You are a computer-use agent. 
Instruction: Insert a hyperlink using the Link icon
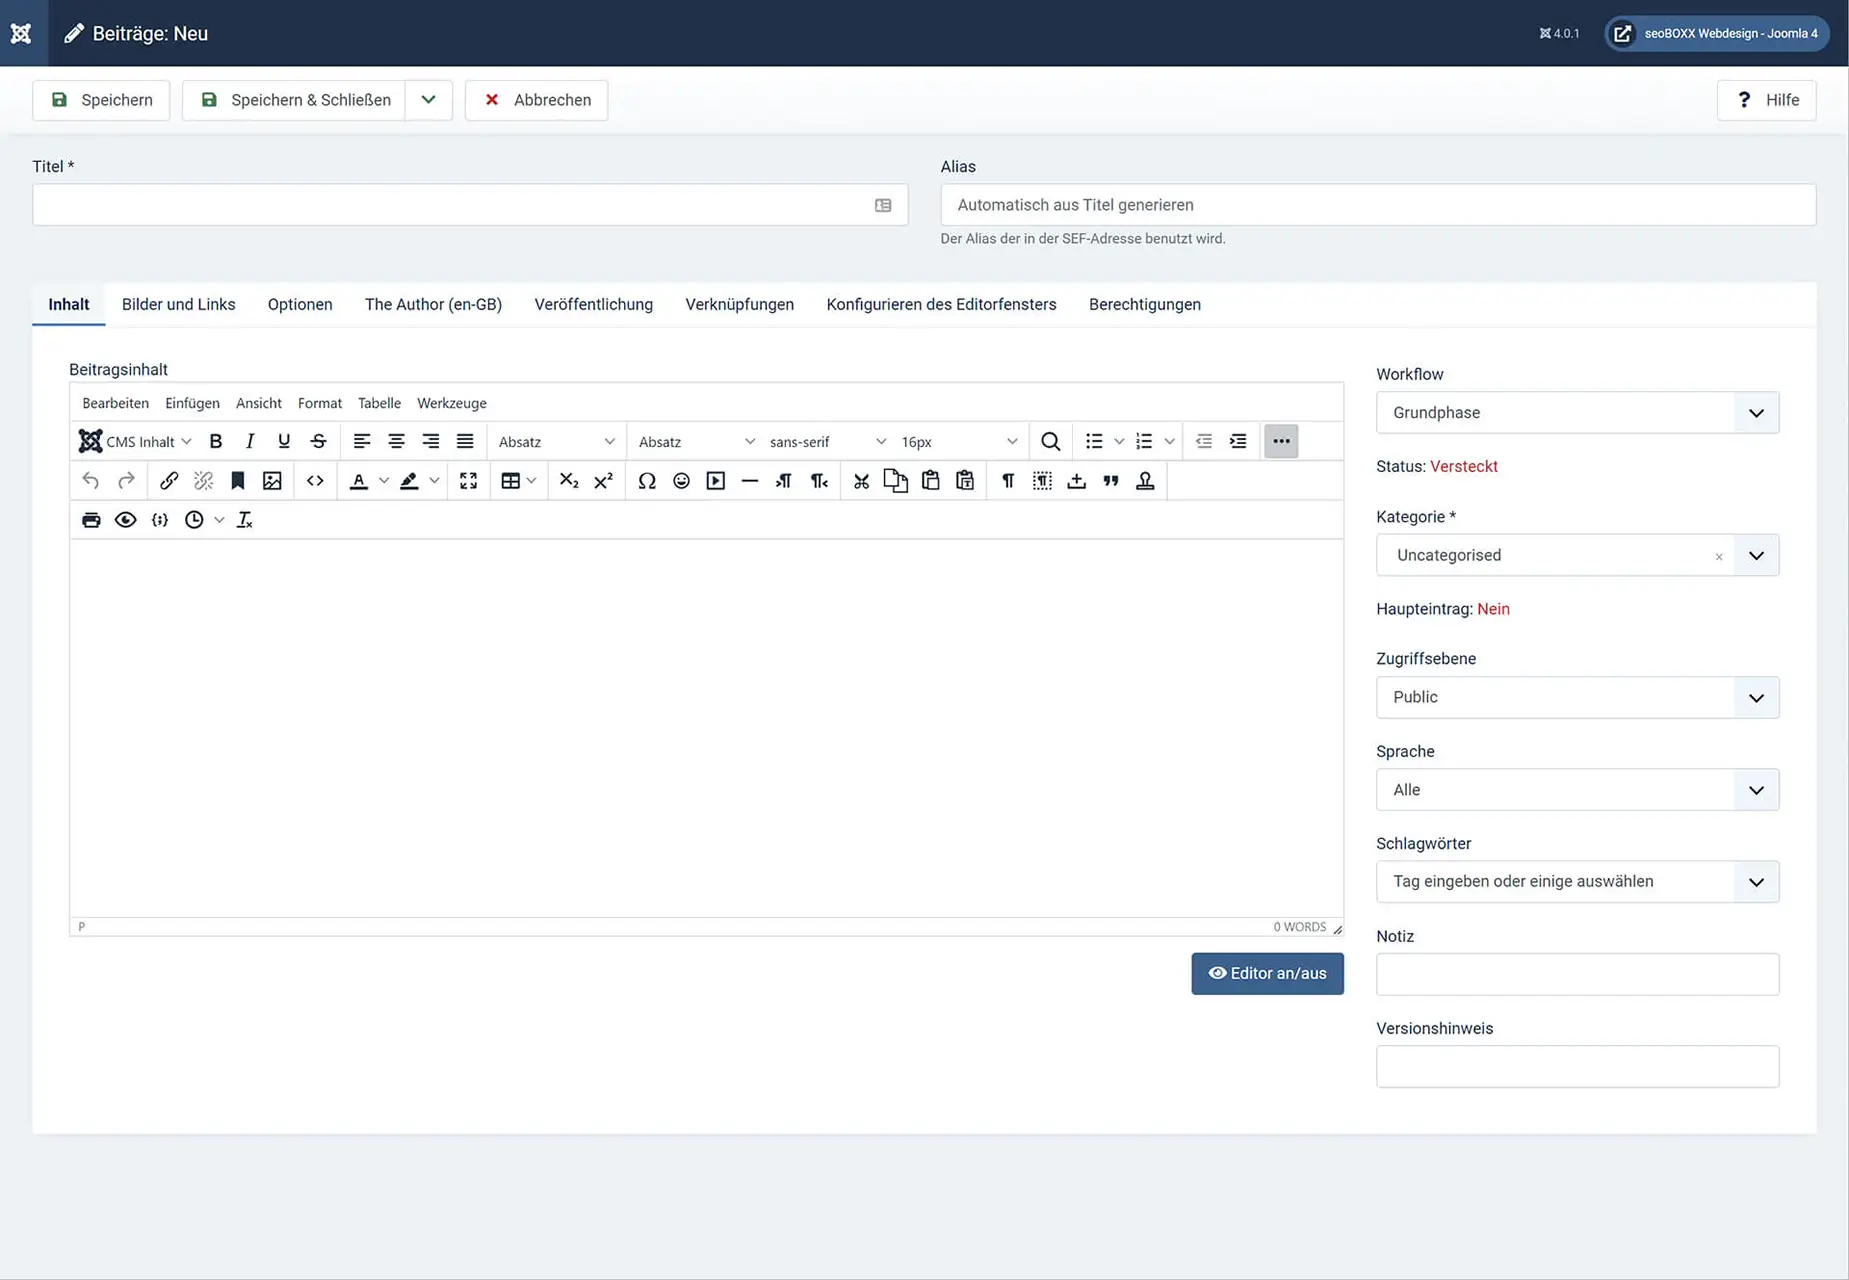(169, 480)
